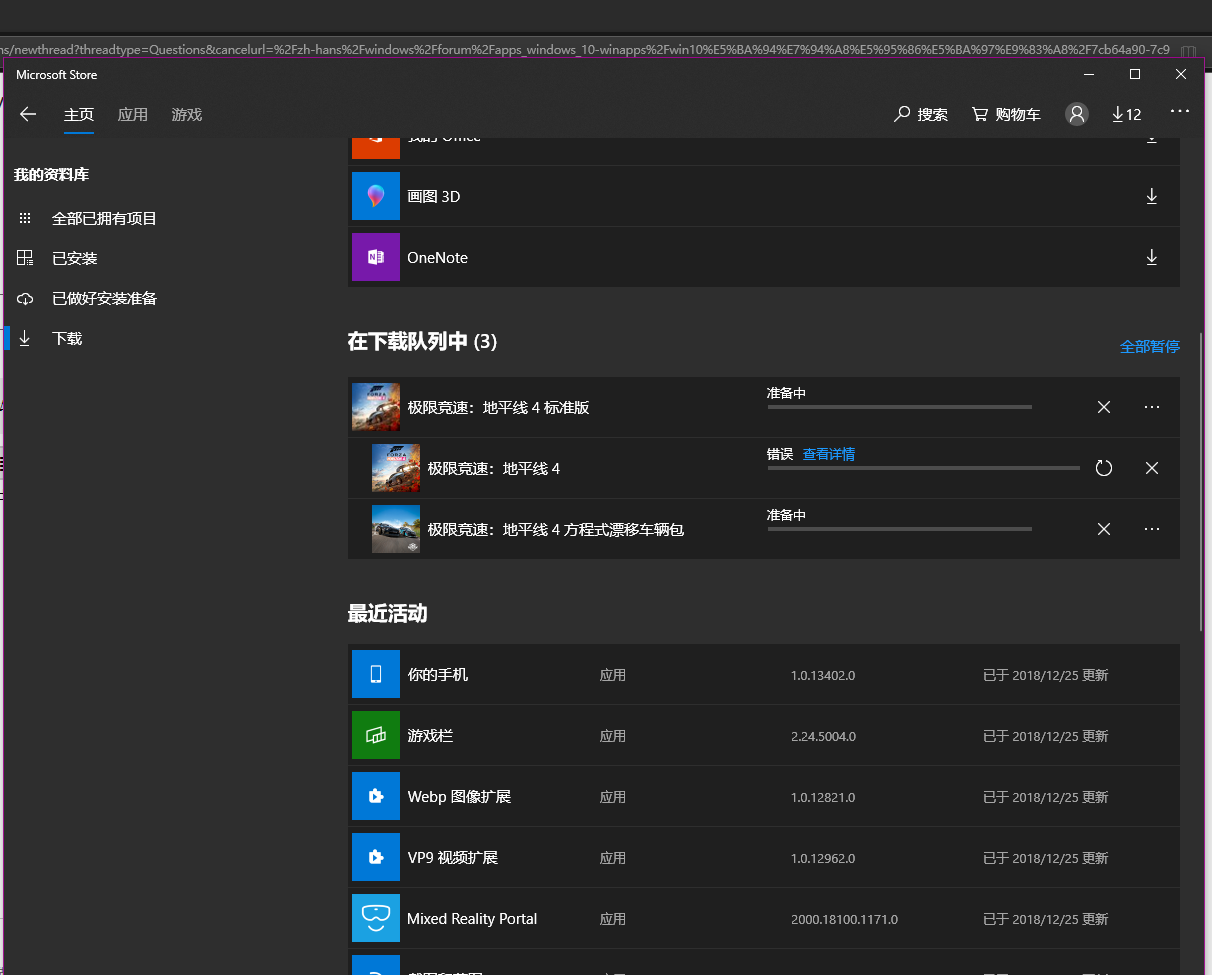Click progress bar of 地平线 4 标准版
This screenshot has width=1212, height=975.
pyautogui.click(x=899, y=407)
